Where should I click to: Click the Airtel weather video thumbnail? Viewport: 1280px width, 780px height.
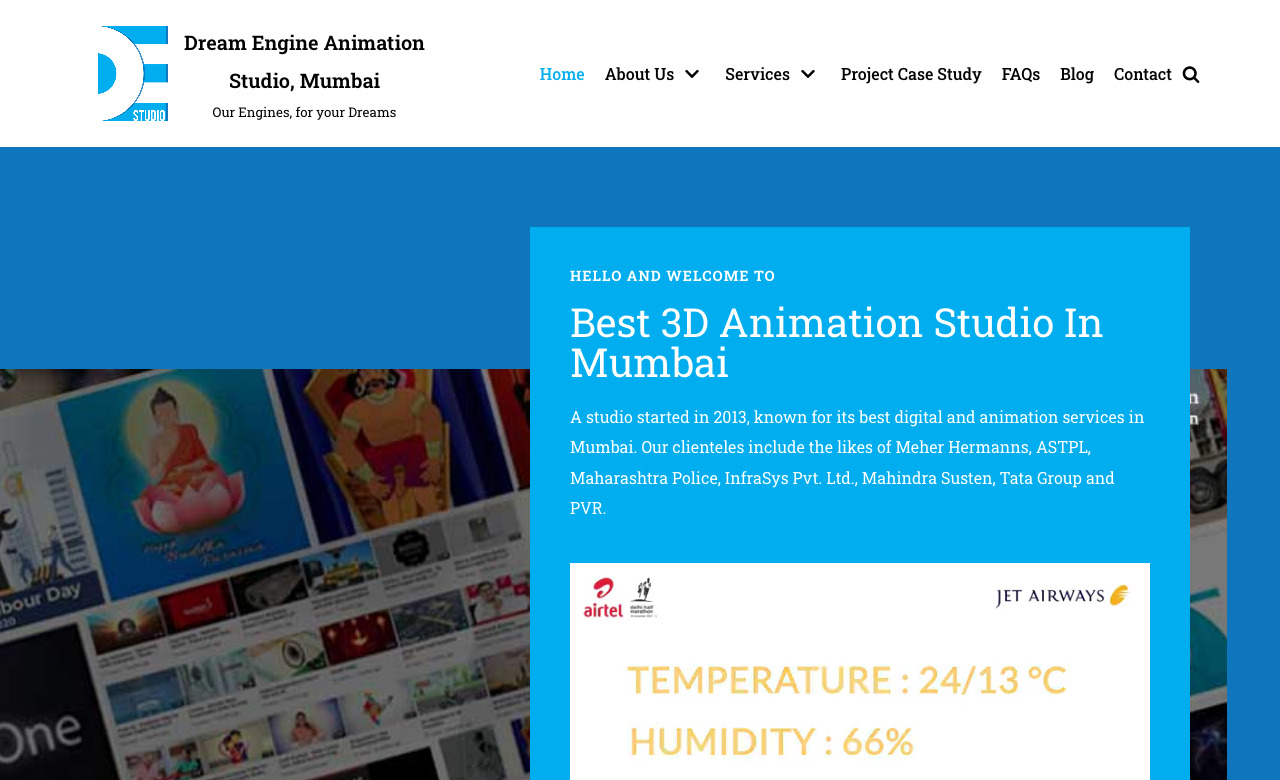click(x=860, y=671)
